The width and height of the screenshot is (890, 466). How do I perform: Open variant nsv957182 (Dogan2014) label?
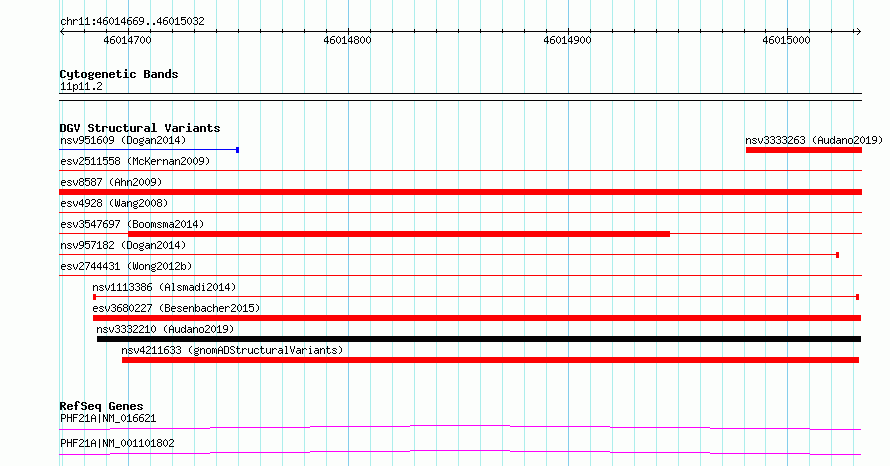pyautogui.click(x=123, y=245)
